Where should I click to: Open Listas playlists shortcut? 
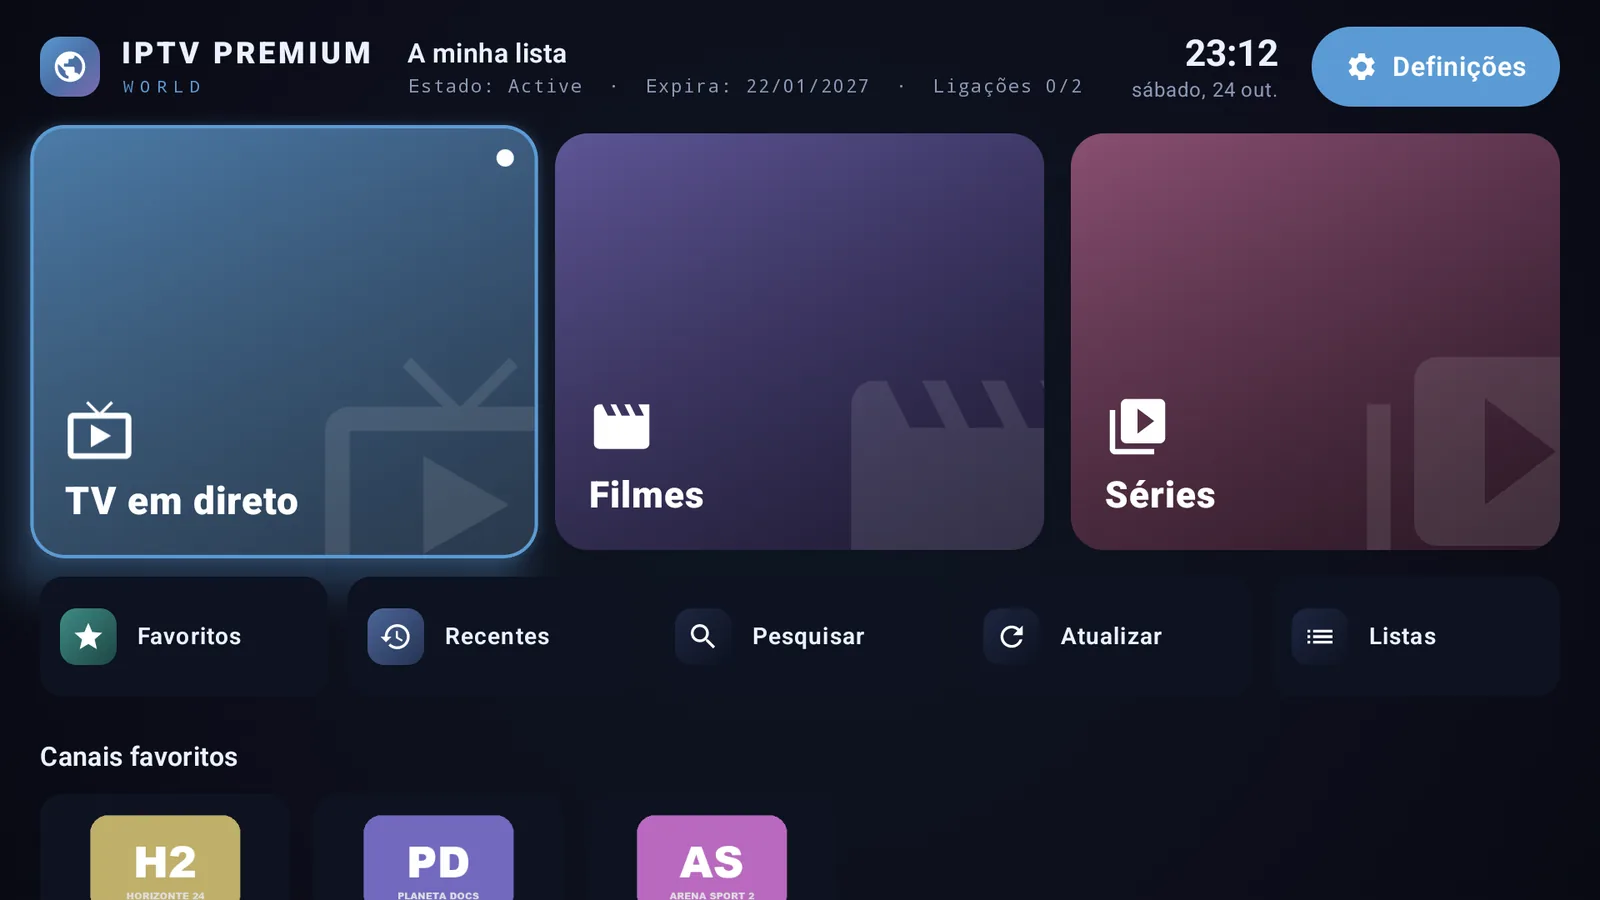[x=1416, y=637]
